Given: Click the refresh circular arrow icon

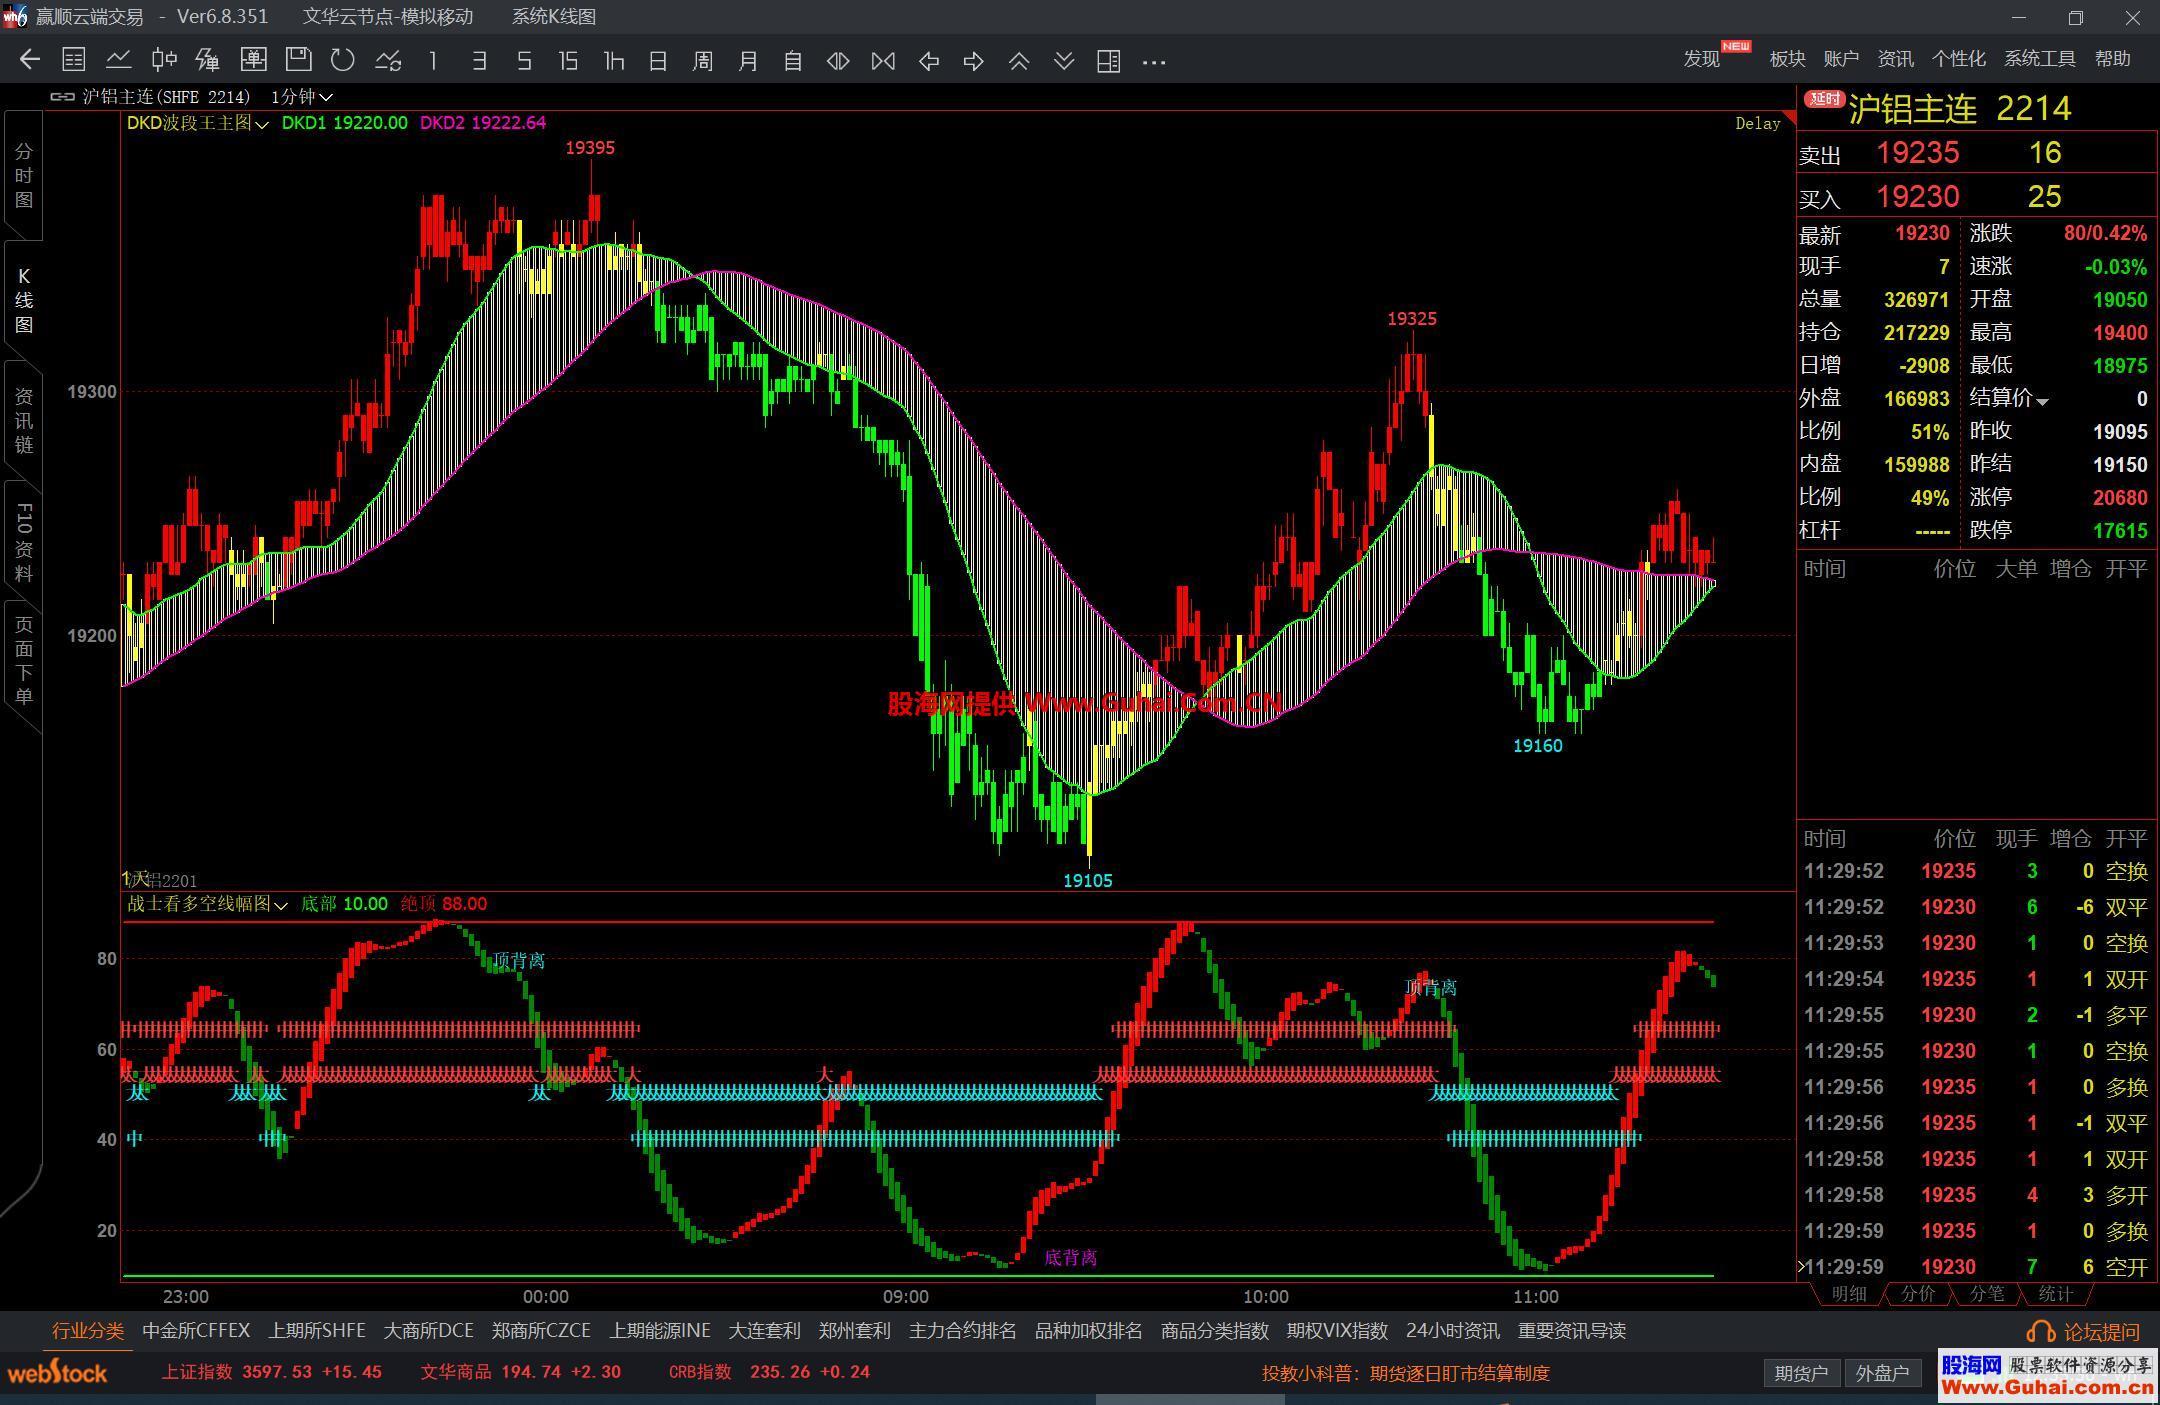Looking at the screenshot, I should 343,60.
